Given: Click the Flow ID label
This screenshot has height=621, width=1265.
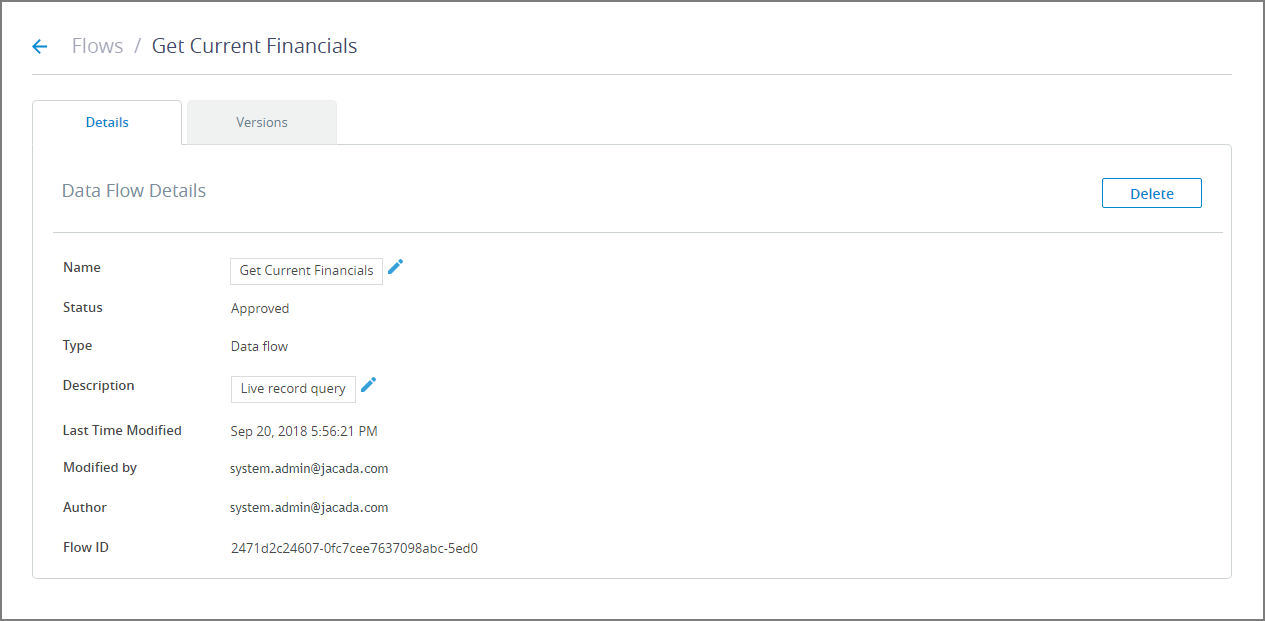Looking at the screenshot, I should 86,548.
